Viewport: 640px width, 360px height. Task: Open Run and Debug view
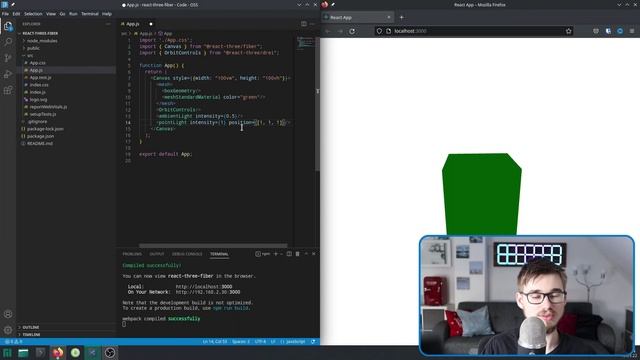coord(8,74)
